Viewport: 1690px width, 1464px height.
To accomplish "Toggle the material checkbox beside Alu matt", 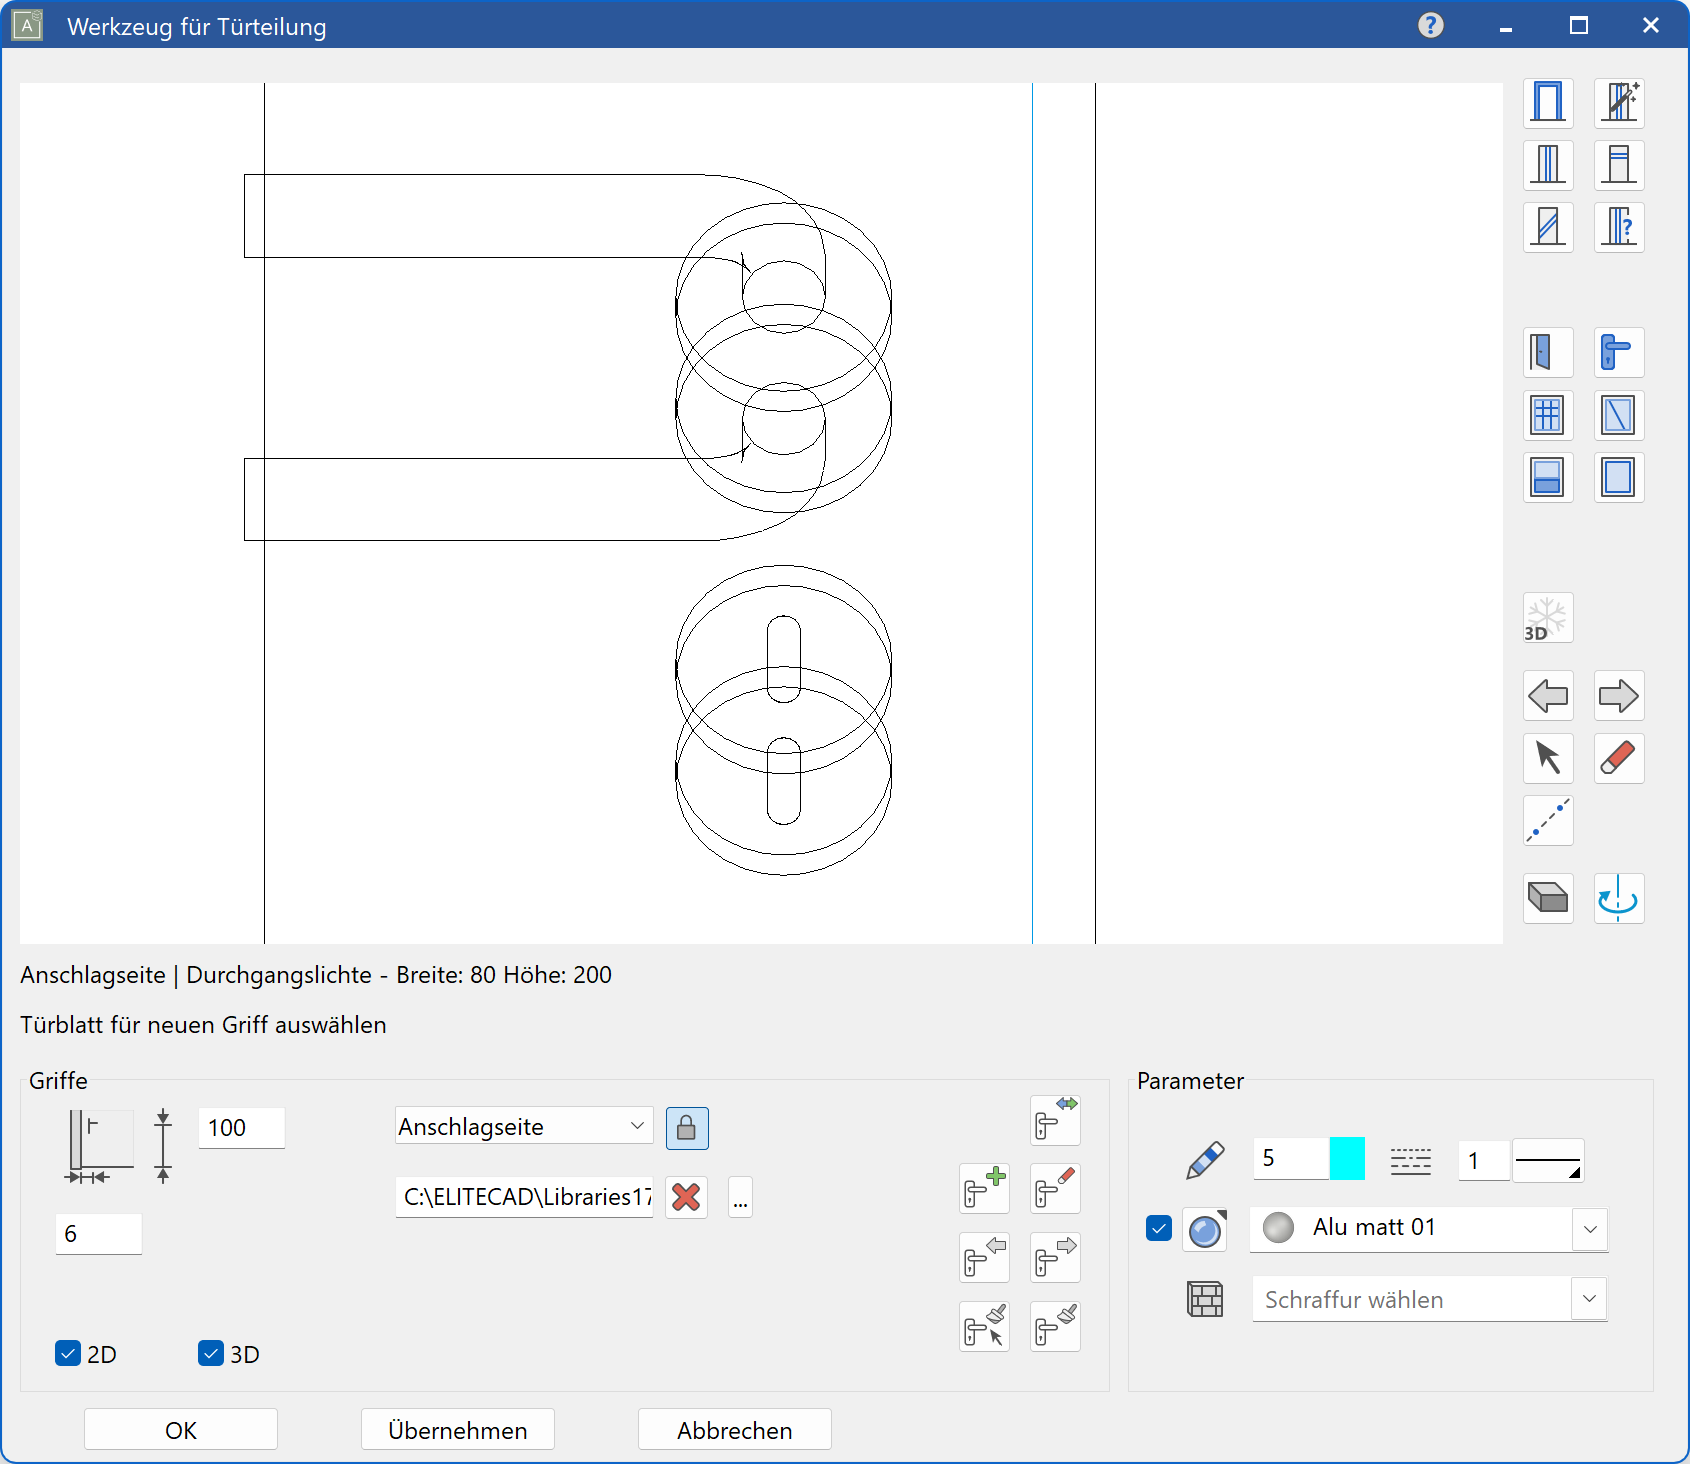I will pyautogui.click(x=1159, y=1227).
